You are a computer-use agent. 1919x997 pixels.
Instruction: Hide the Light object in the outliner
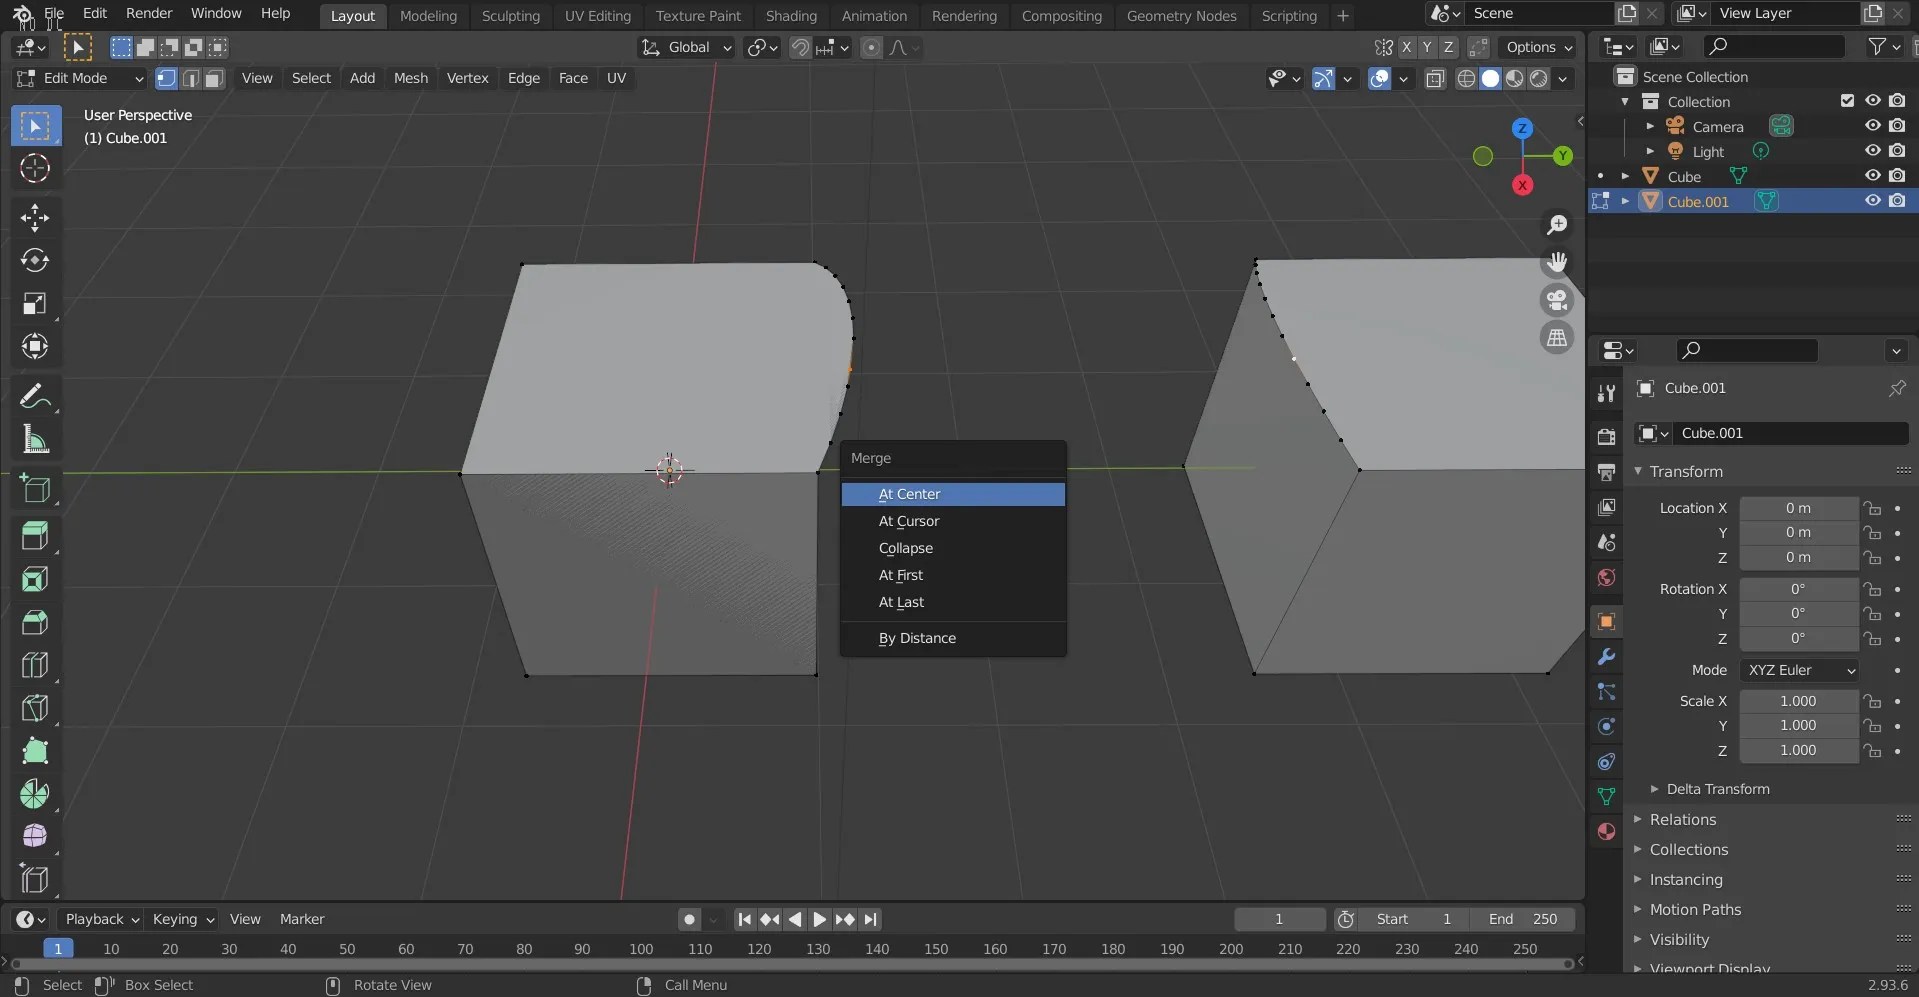click(x=1873, y=150)
